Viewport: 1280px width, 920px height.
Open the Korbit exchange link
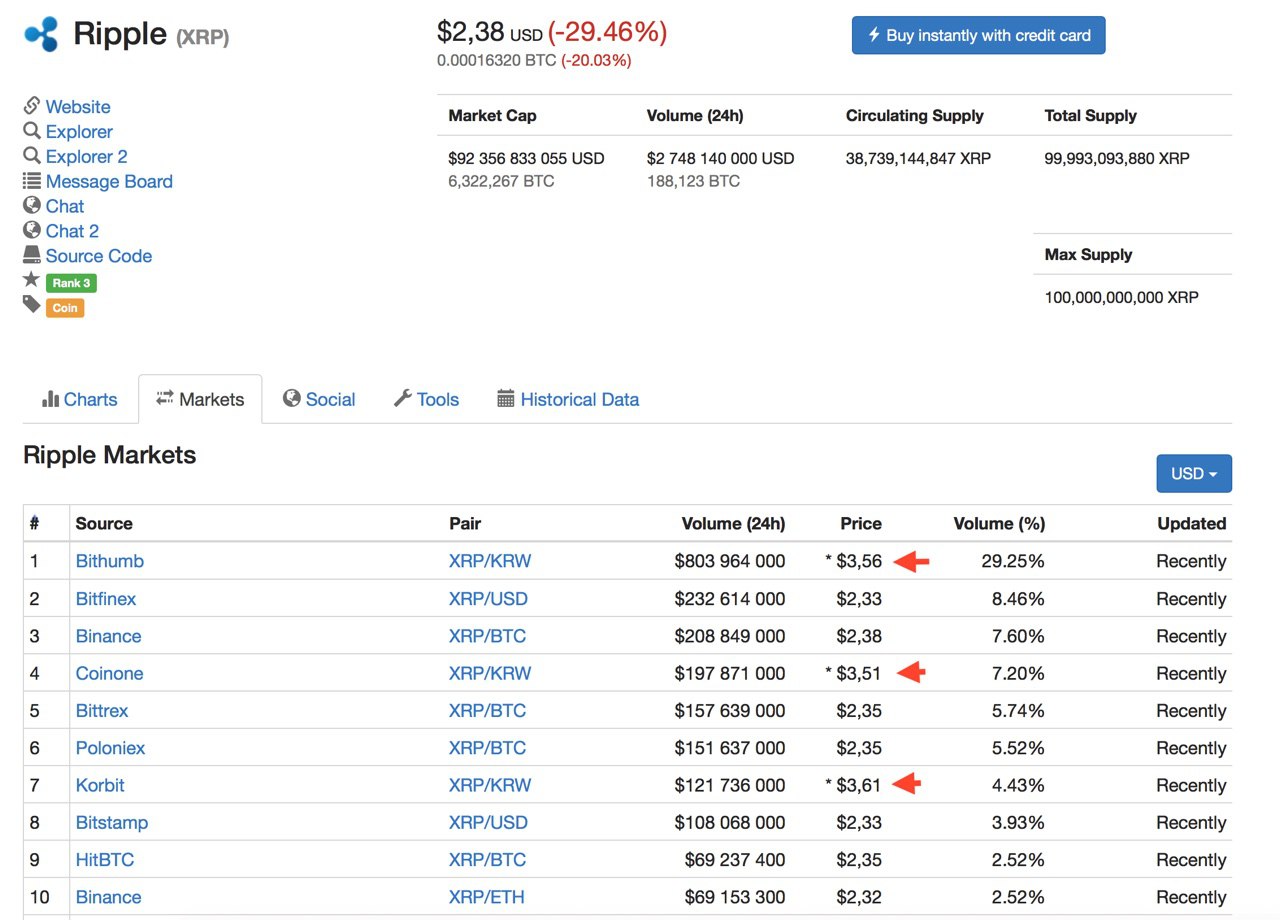pyautogui.click(x=100, y=785)
